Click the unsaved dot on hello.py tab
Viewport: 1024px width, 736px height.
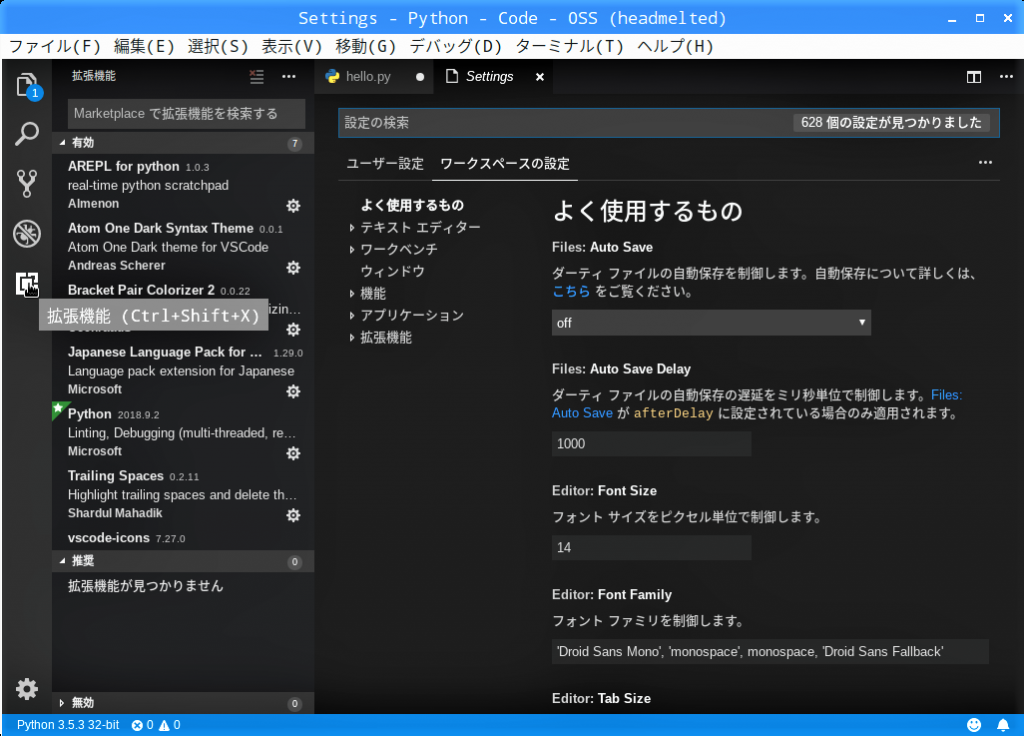click(420, 77)
